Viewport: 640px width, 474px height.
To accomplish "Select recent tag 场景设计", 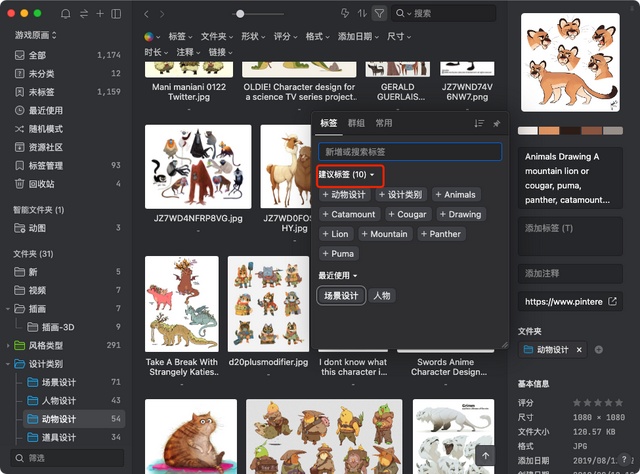I will point(341,296).
